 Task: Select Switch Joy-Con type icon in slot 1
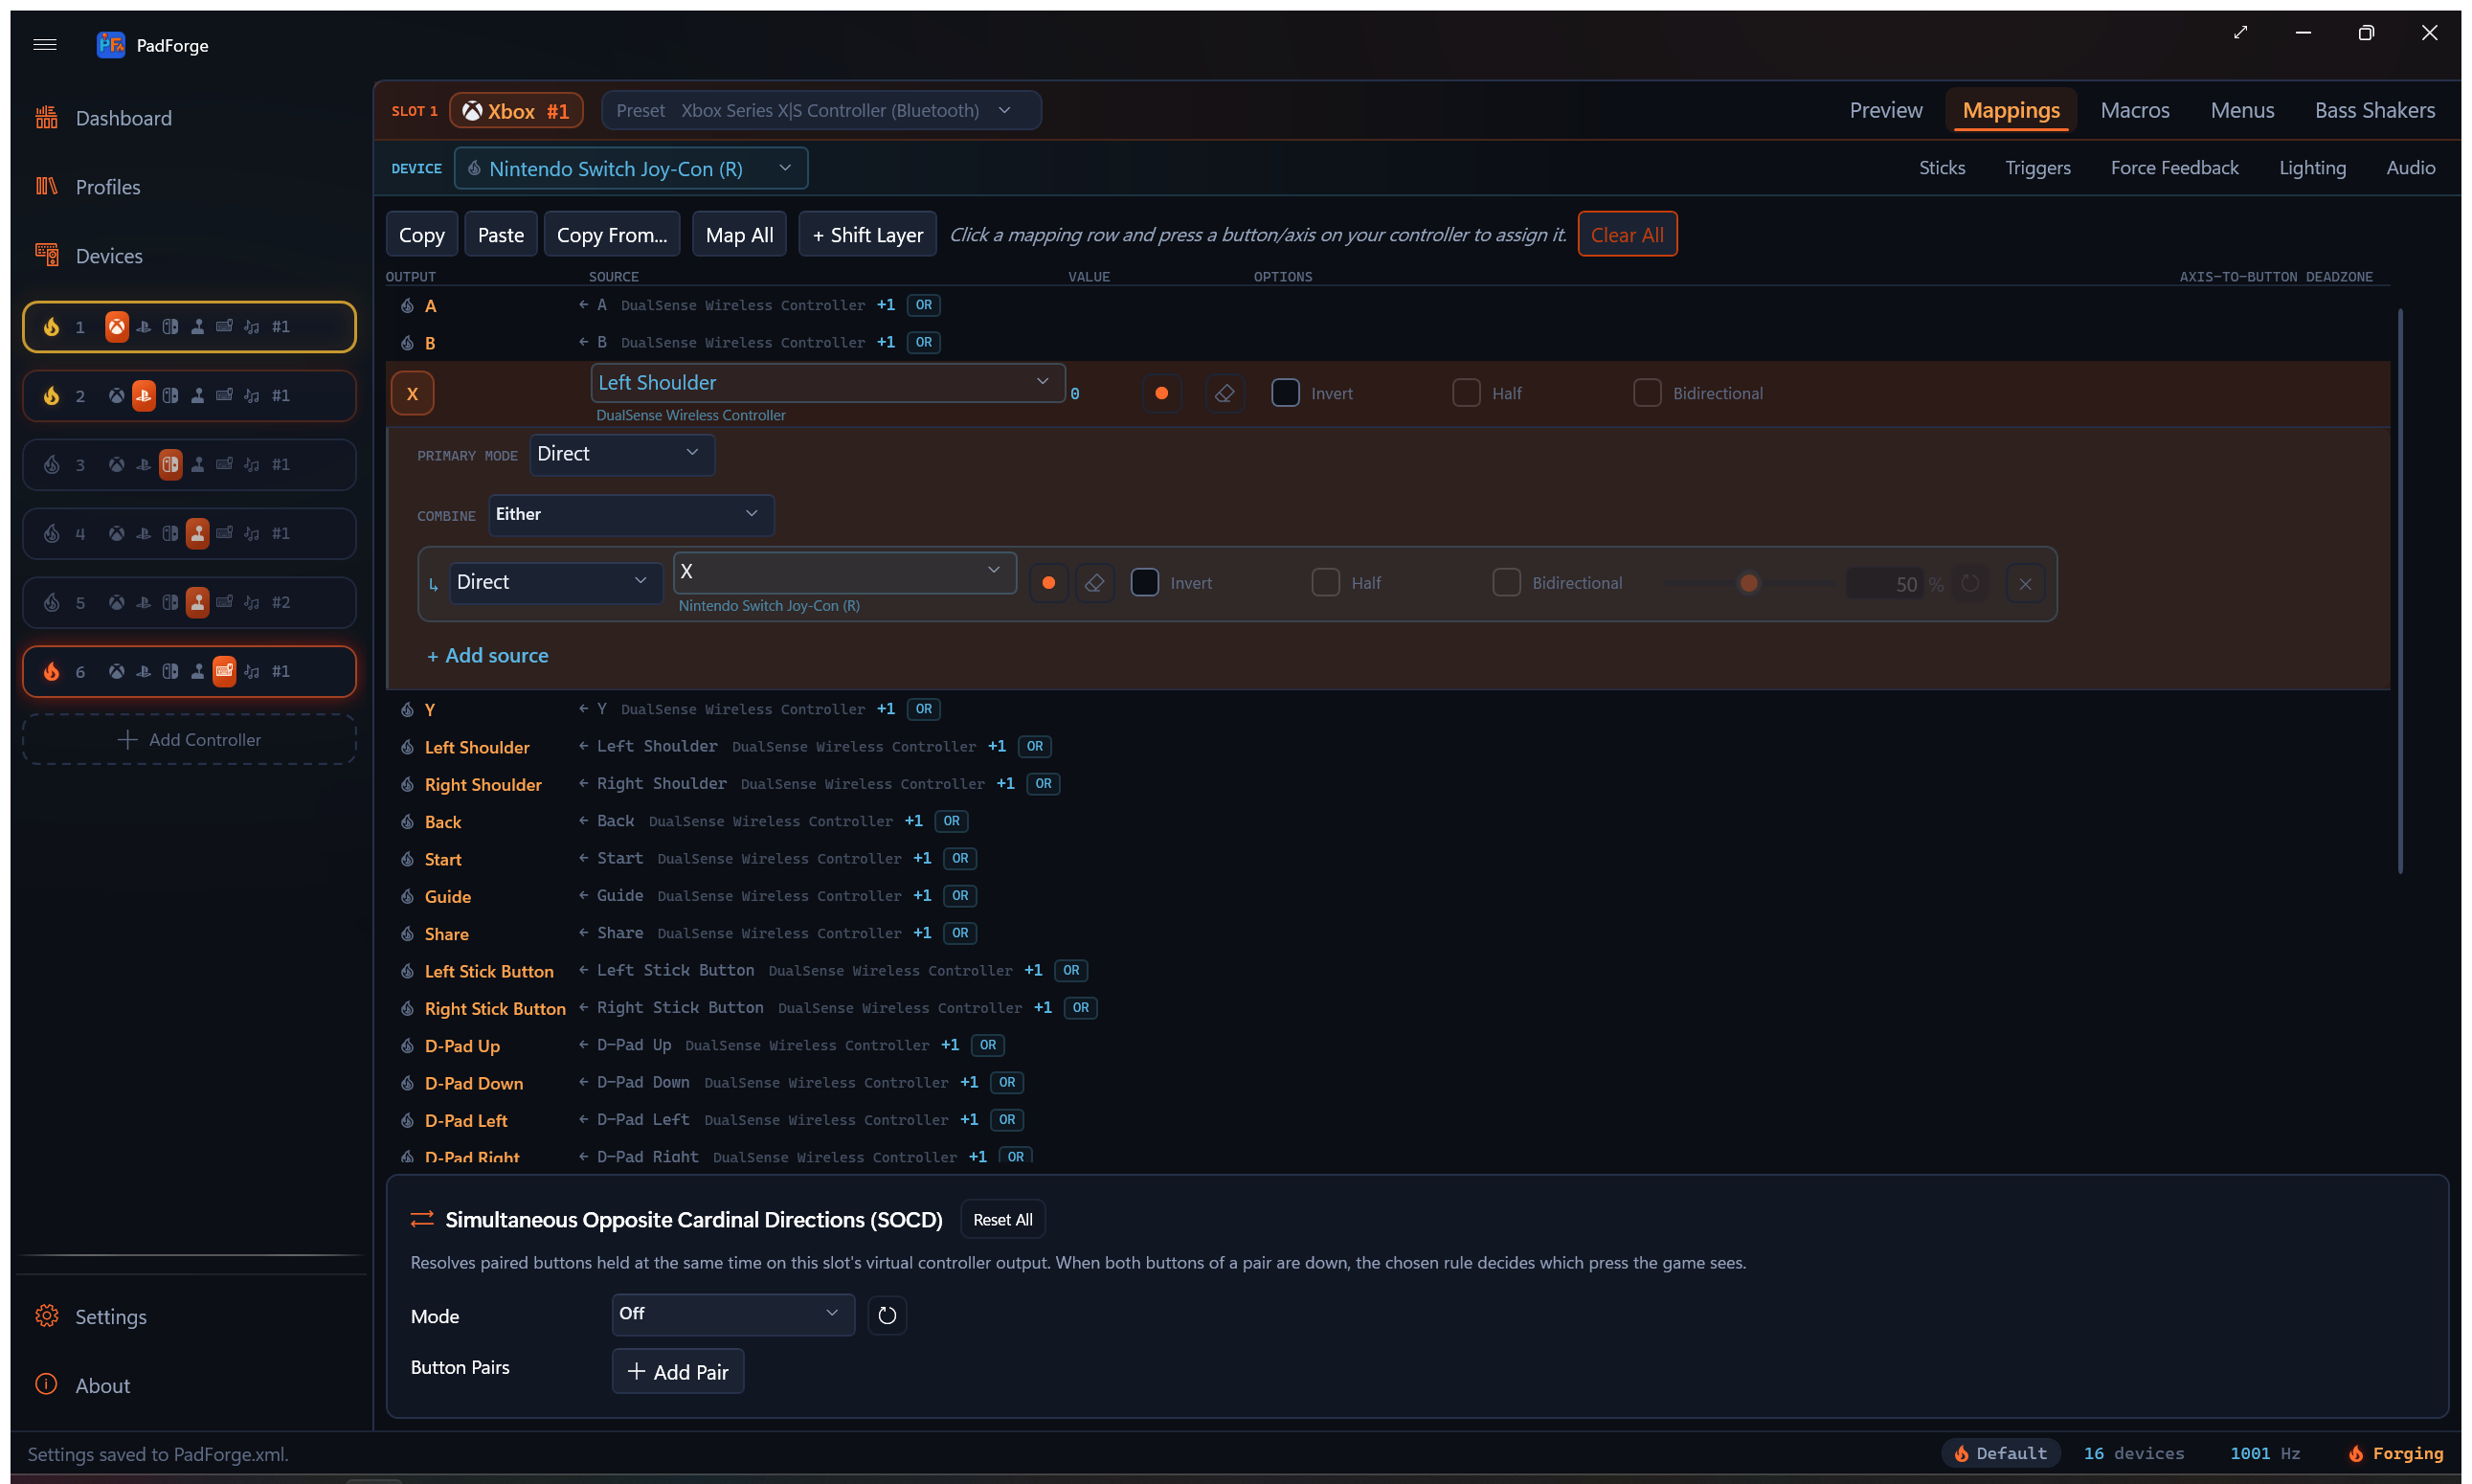coord(171,327)
